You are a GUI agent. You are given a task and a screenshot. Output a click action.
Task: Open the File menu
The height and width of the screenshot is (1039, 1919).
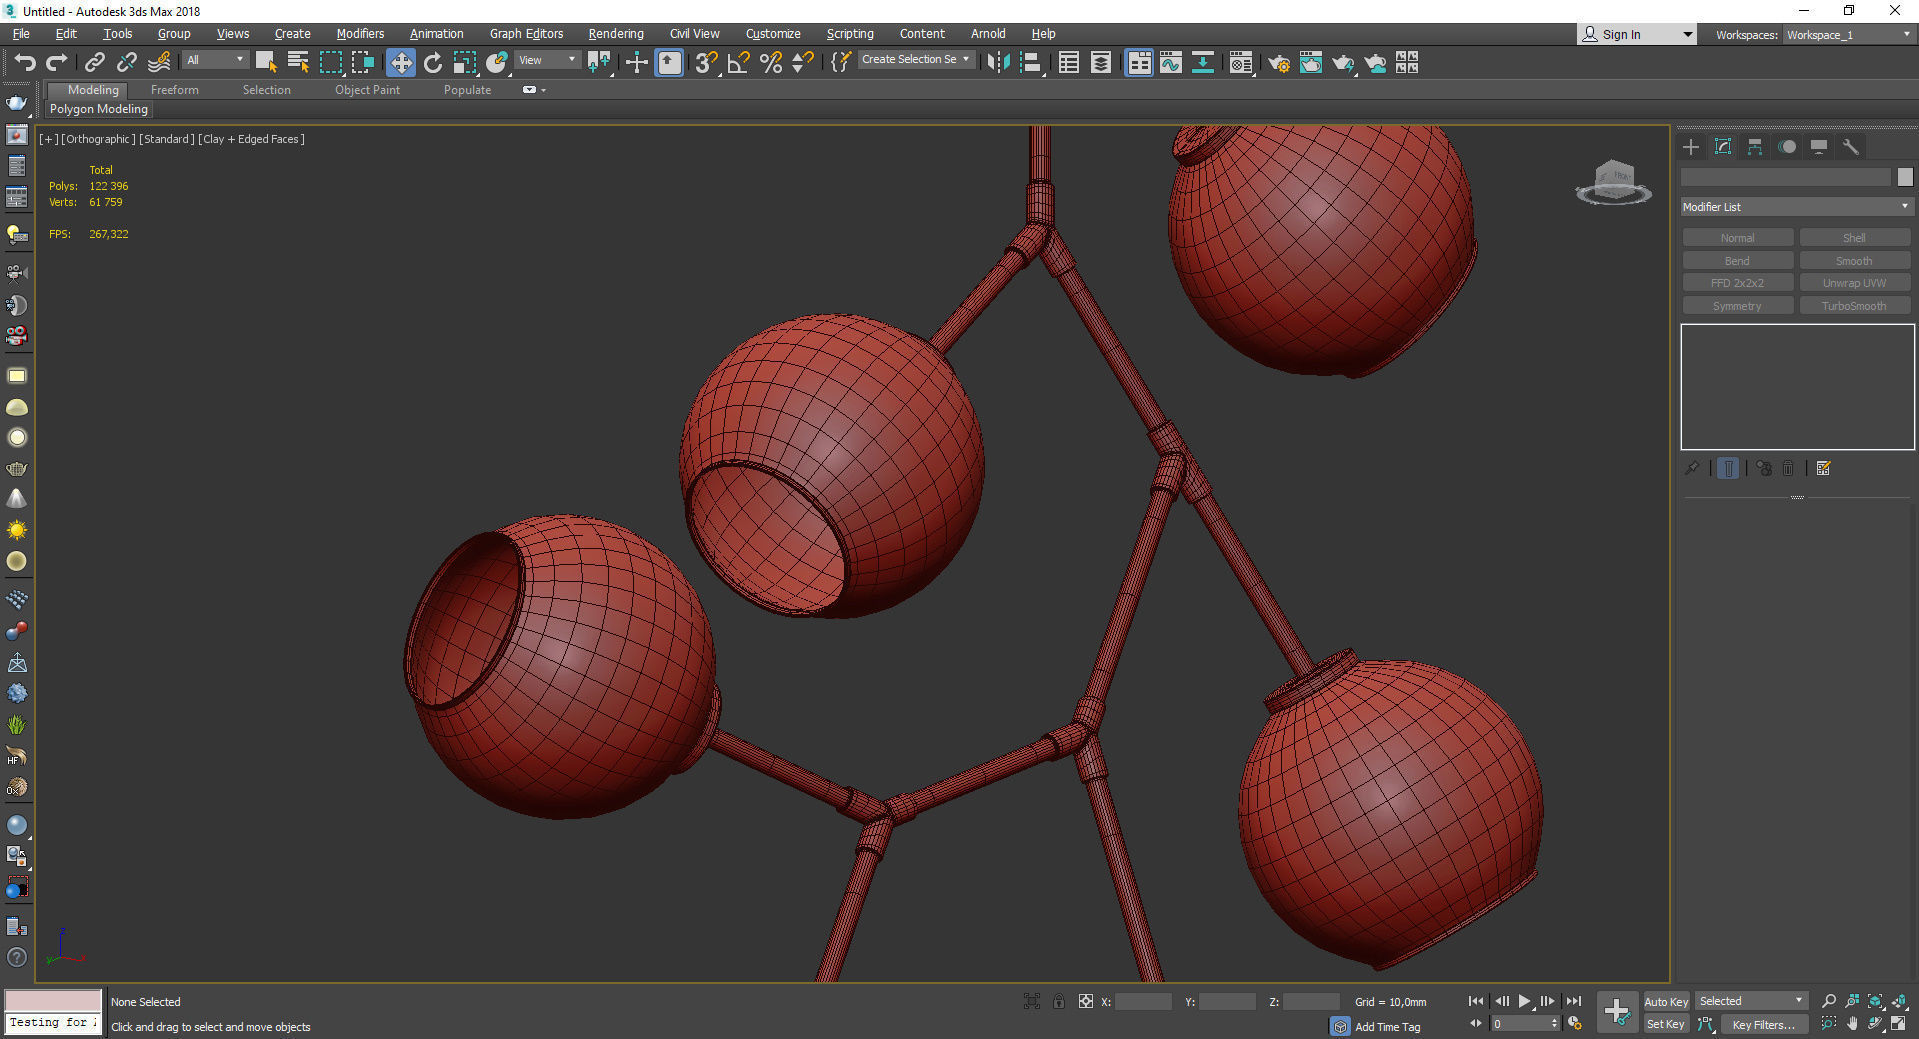[x=21, y=34]
